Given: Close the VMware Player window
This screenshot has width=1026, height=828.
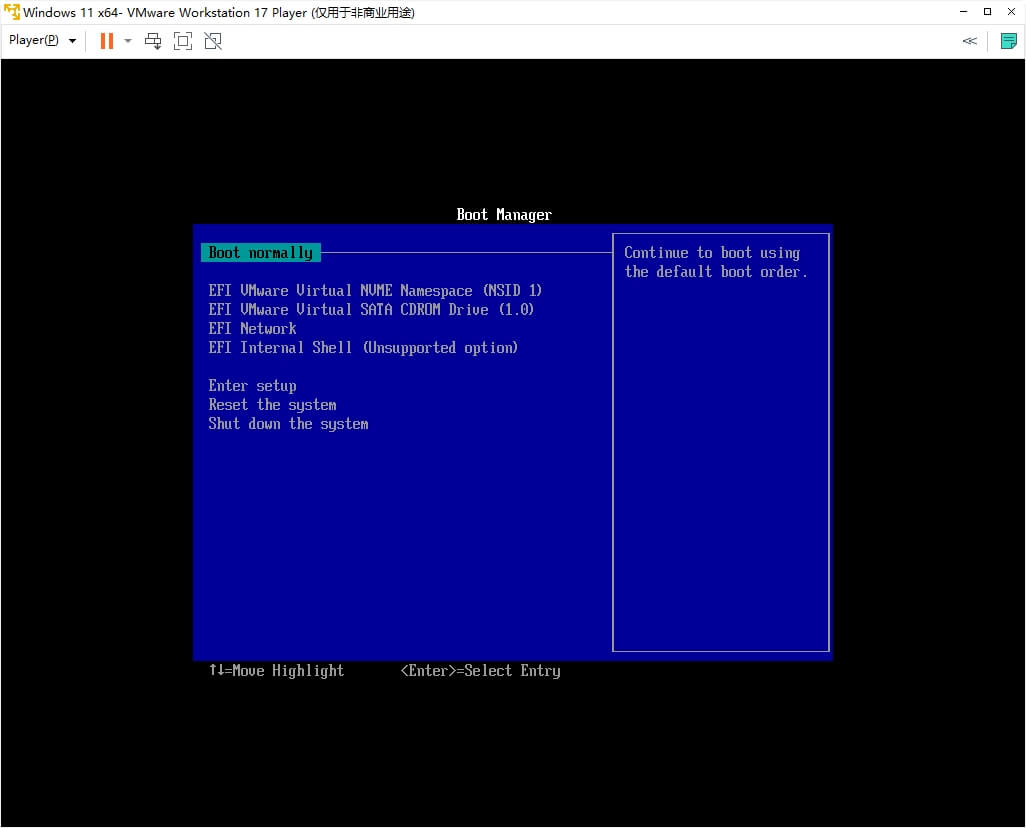Looking at the screenshot, I should [1012, 12].
